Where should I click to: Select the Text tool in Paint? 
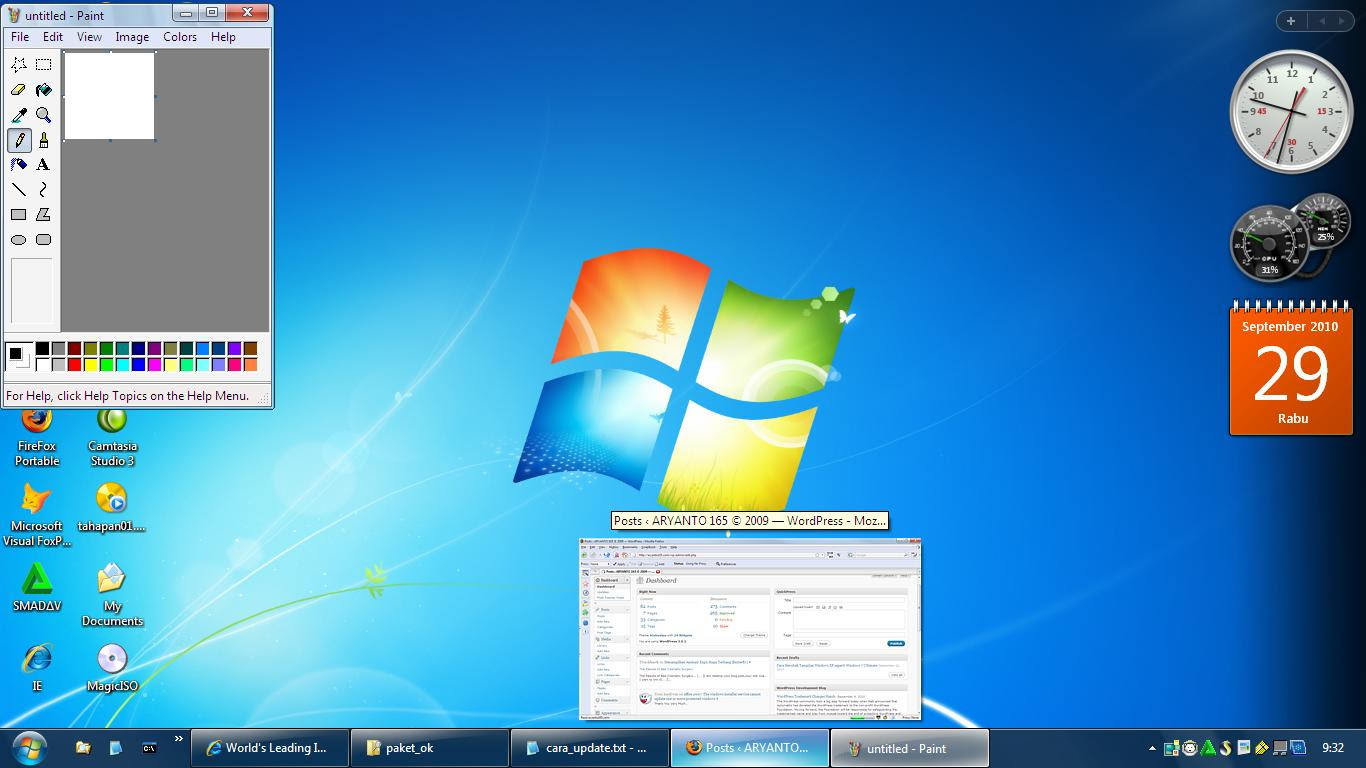42,164
